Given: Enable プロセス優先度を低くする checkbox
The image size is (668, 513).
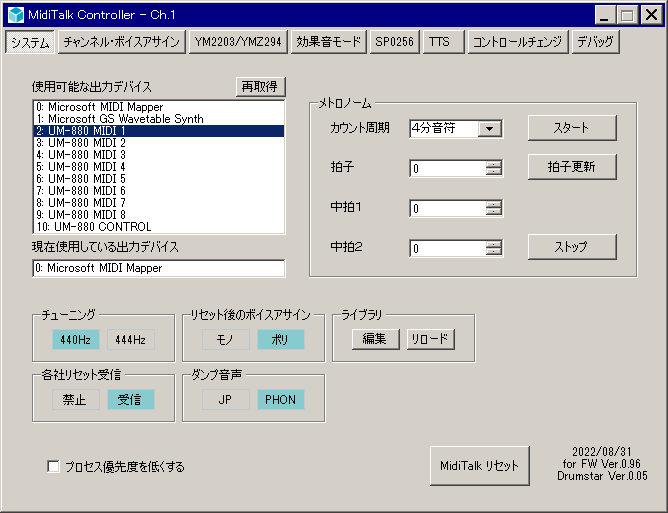Looking at the screenshot, I should tap(53, 467).
